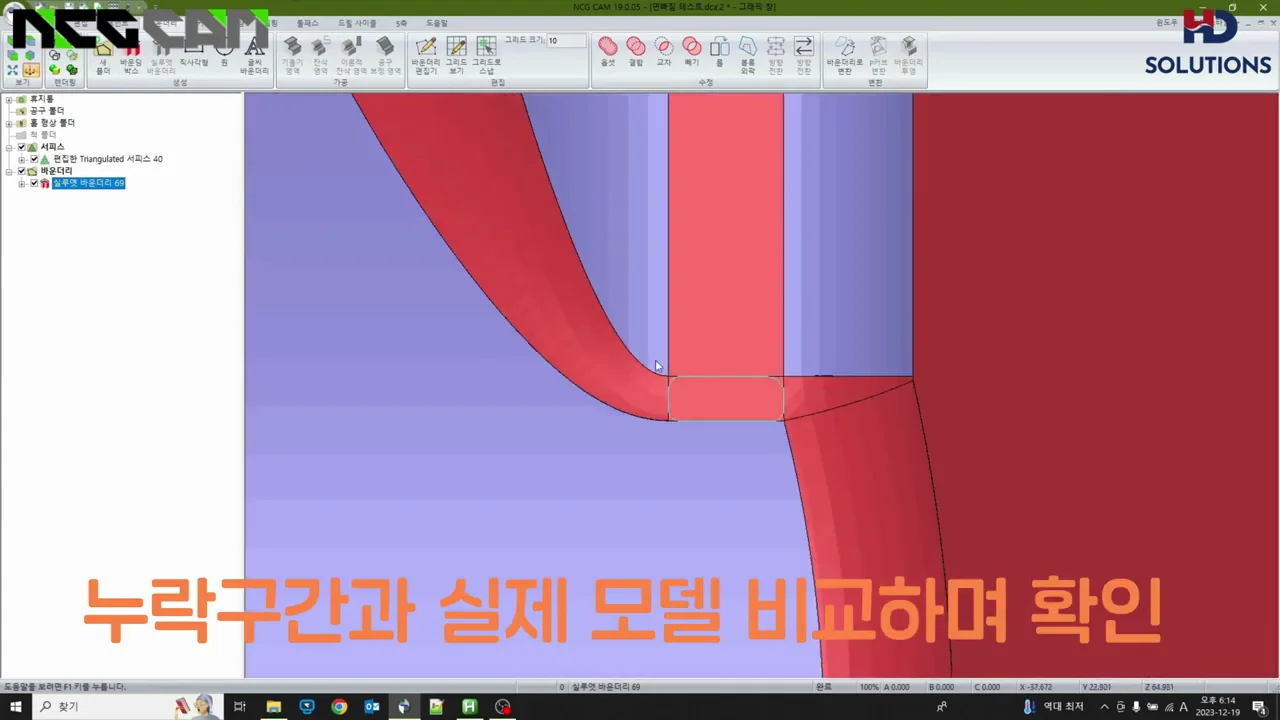Open Task View on the taskbar
Screen dimensions: 1280x720
[240, 707]
